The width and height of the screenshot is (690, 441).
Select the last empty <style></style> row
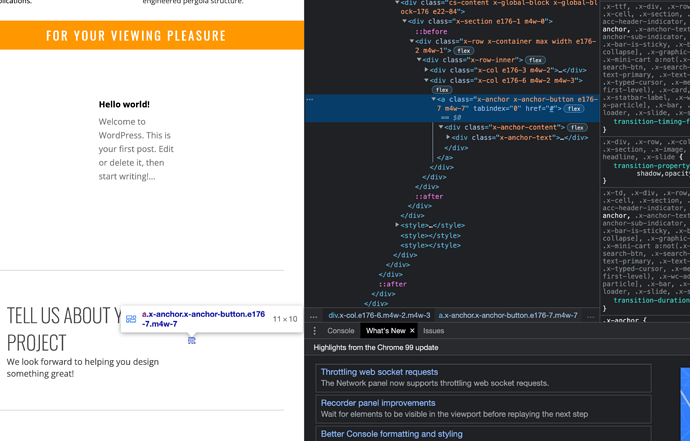click(430, 245)
